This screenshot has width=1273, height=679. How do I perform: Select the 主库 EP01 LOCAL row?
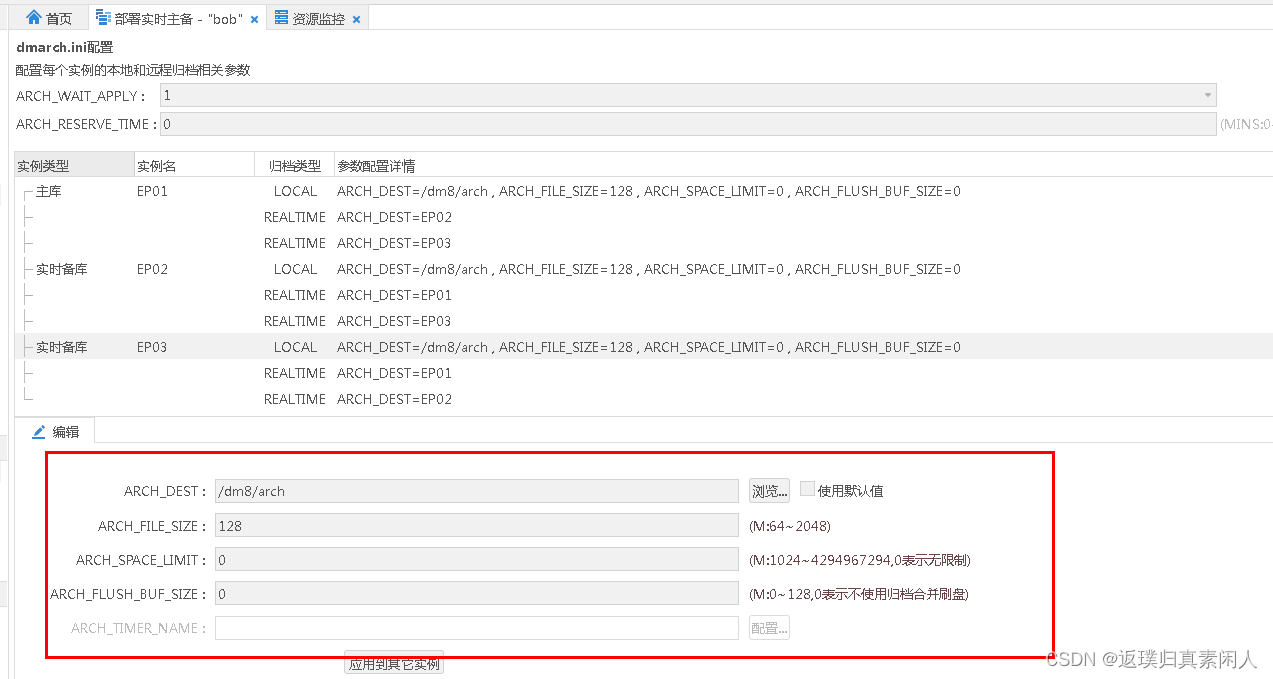(x=644, y=191)
